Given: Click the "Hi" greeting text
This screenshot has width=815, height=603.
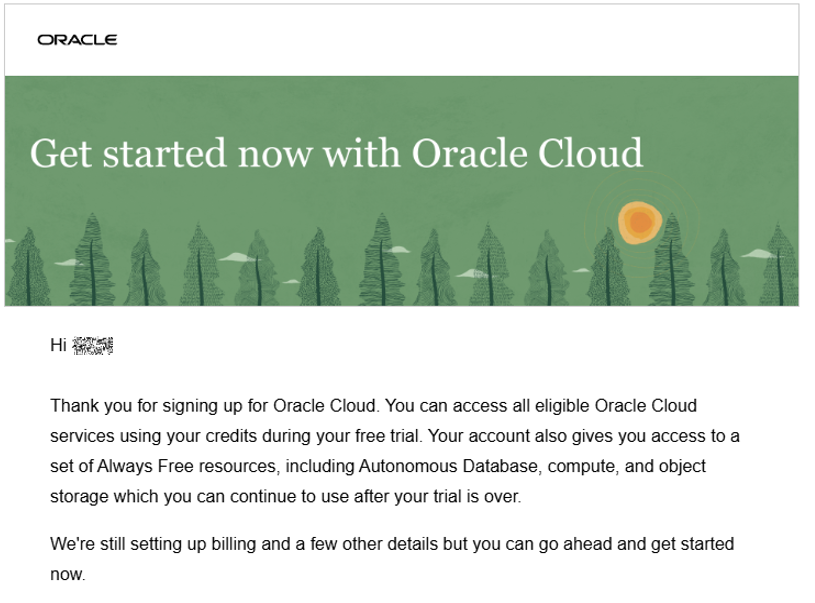Looking at the screenshot, I should tap(58, 346).
